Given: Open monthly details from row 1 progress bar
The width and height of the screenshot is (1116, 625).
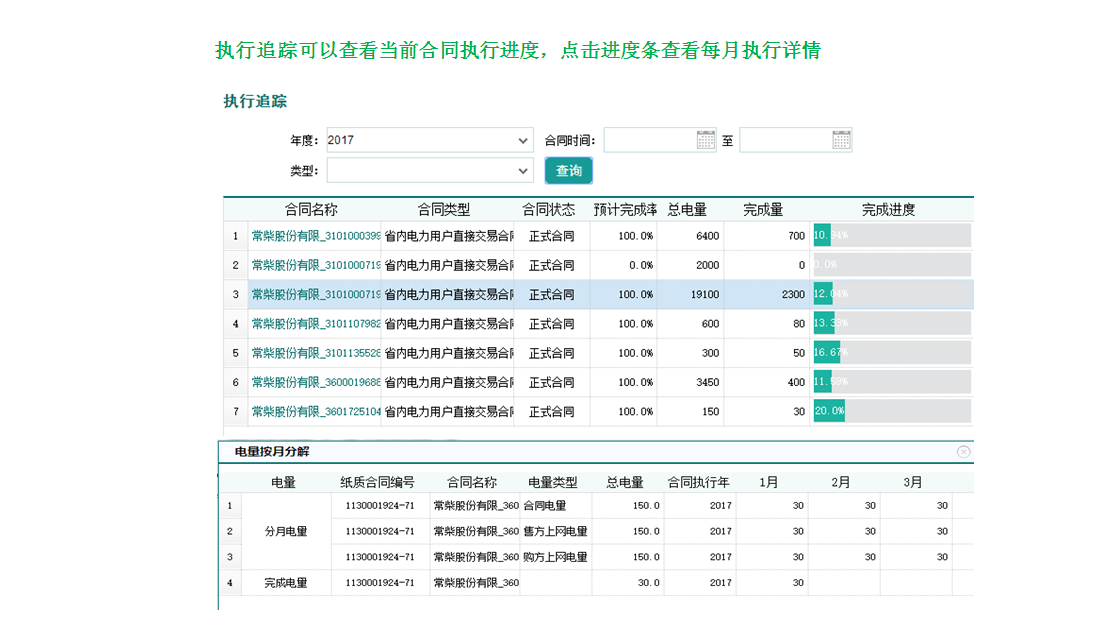Looking at the screenshot, I should [x=891, y=236].
